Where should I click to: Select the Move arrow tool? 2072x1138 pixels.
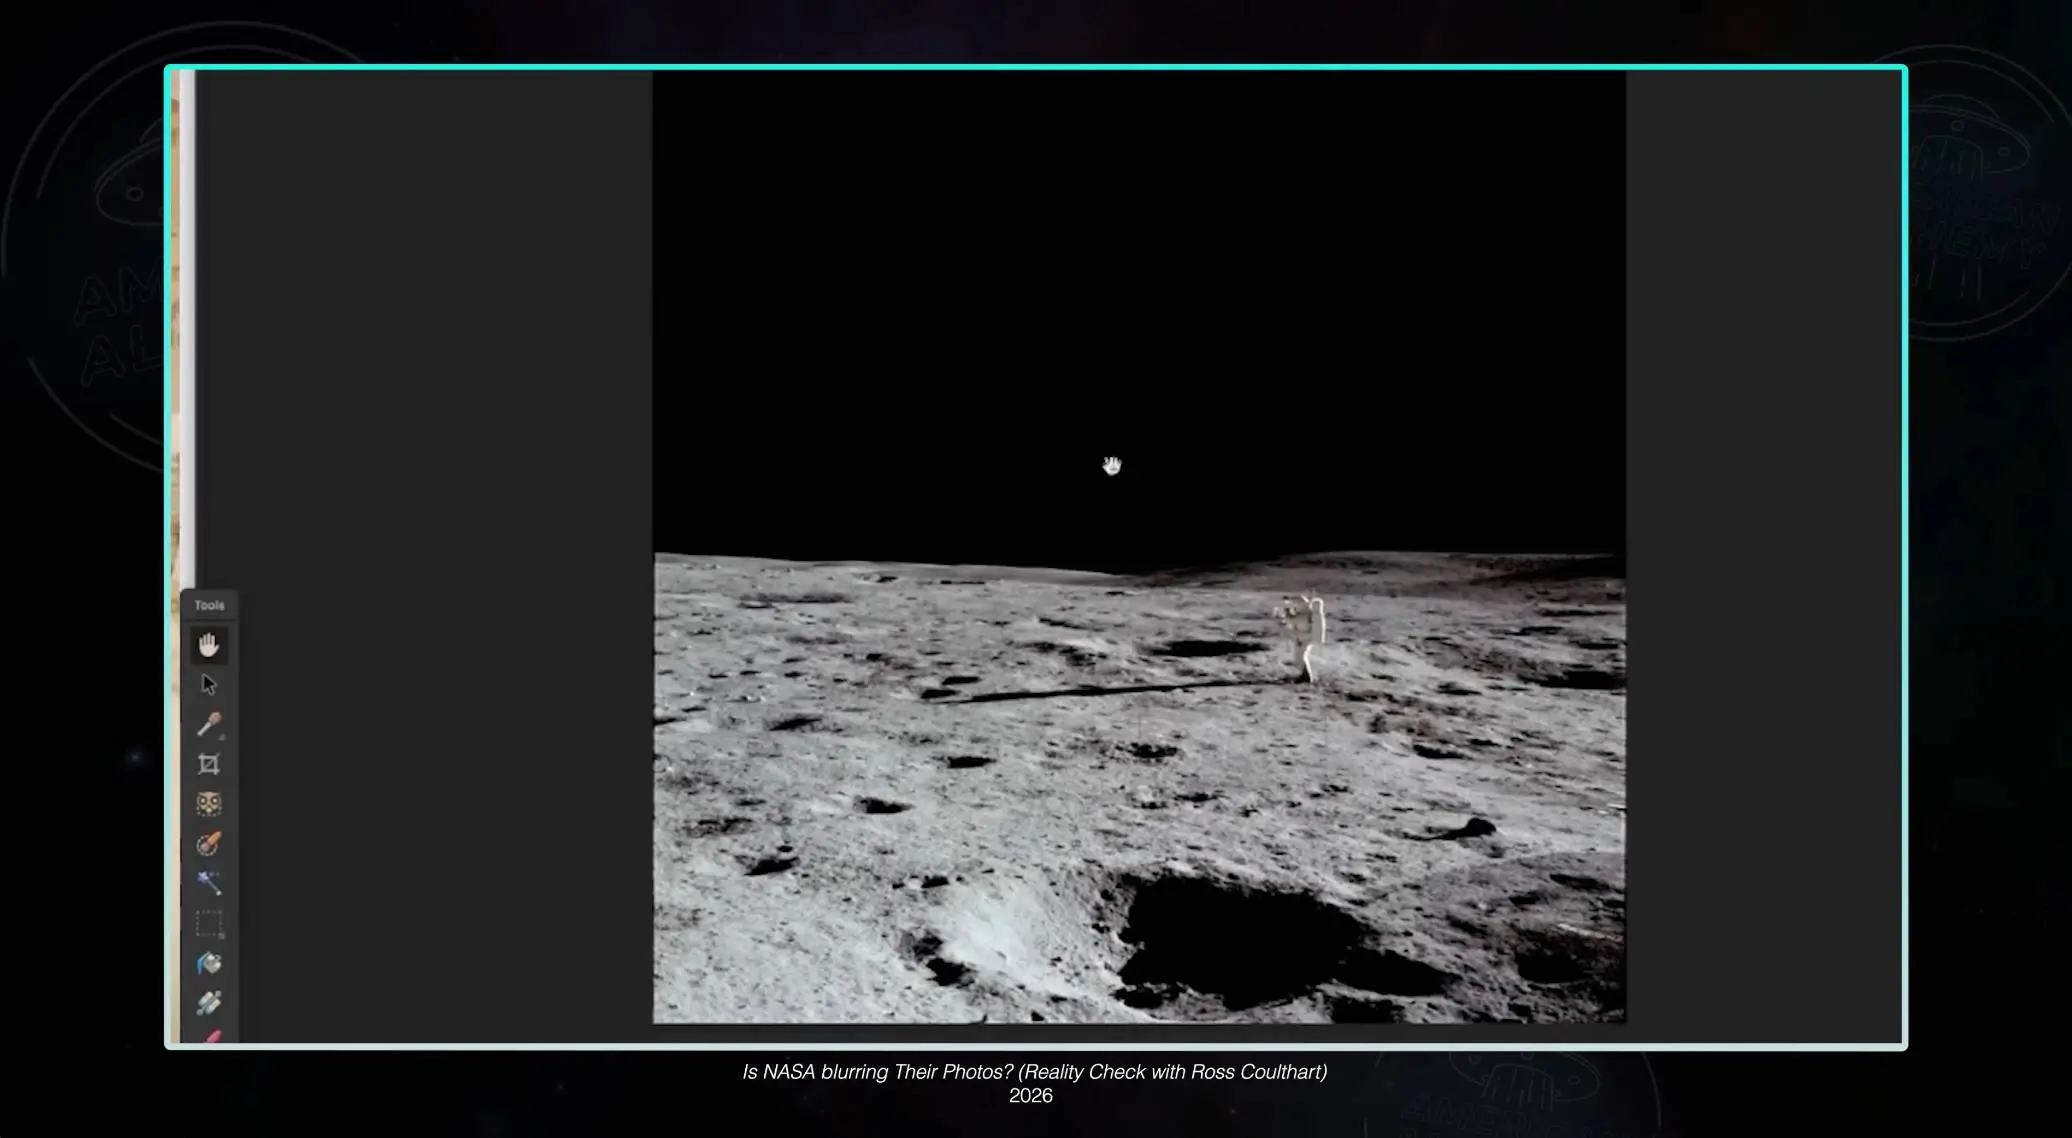[208, 684]
